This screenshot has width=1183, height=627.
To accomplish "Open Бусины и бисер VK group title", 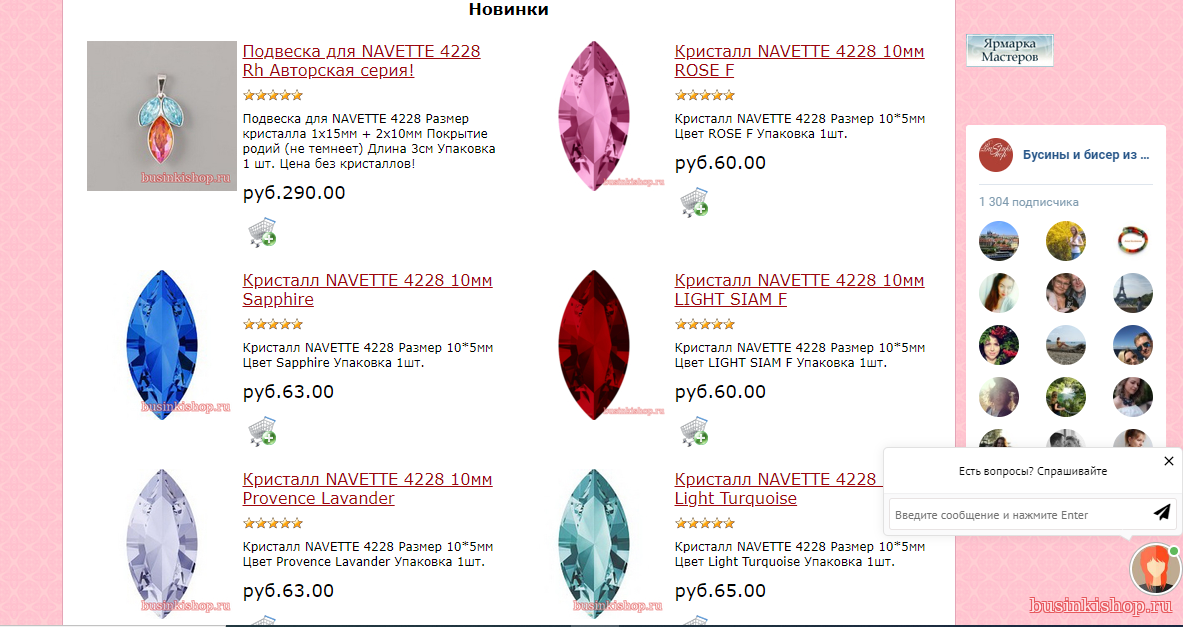I will [1086, 155].
